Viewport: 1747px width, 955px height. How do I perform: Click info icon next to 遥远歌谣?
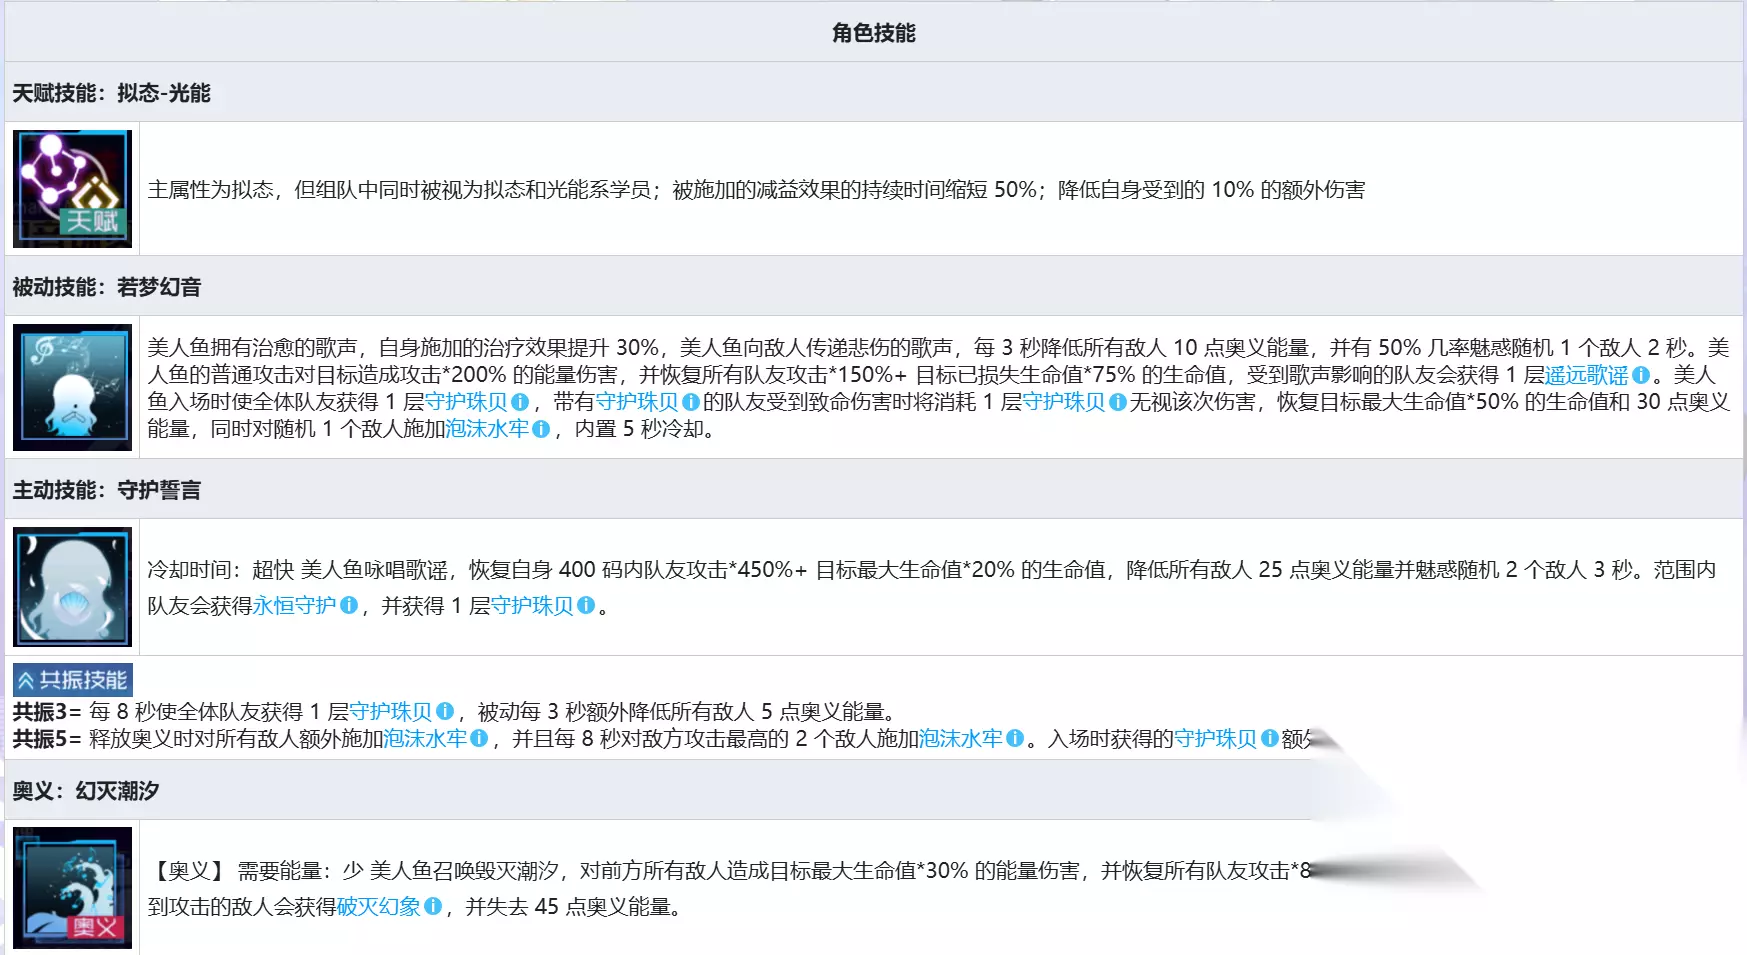pos(1641,375)
